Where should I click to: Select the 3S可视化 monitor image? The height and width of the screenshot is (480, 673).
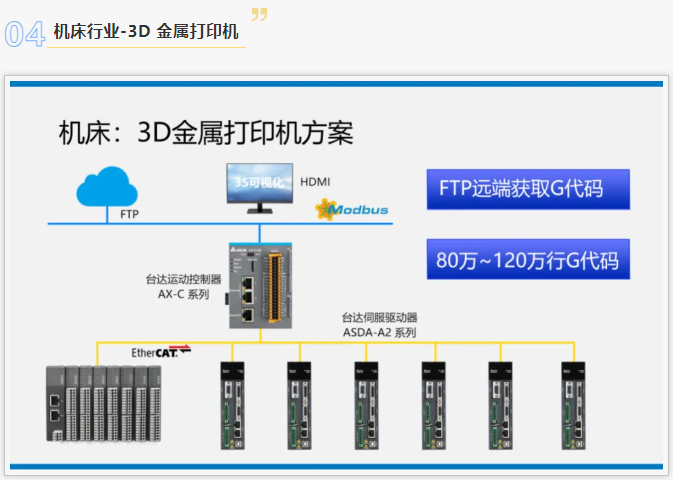(x=260, y=188)
